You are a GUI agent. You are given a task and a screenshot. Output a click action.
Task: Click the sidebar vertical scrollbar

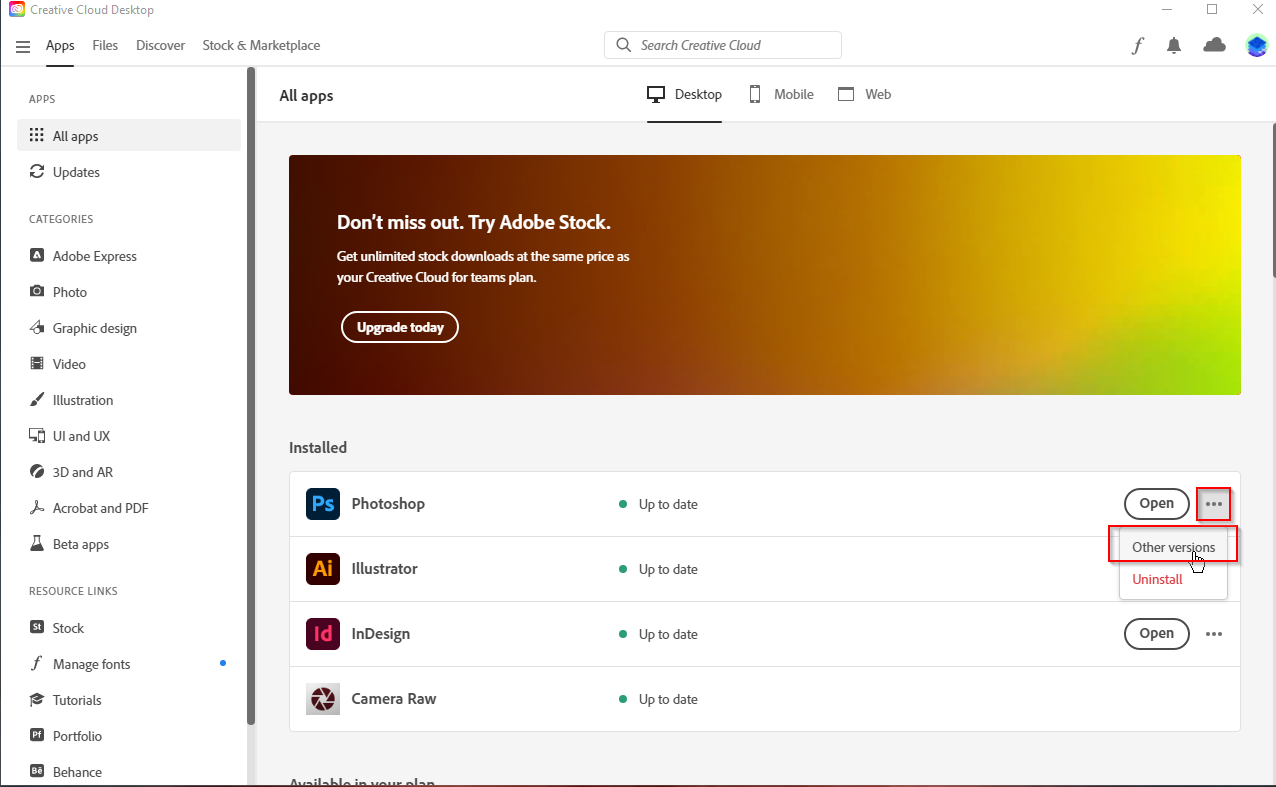[251, 400]
